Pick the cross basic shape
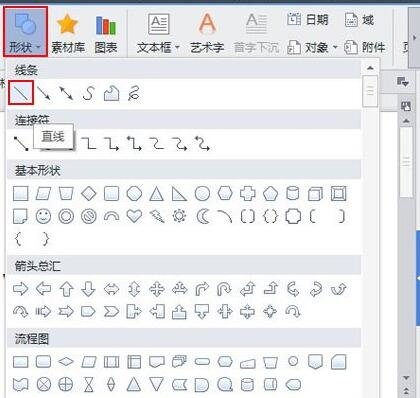 pos(248,194)
